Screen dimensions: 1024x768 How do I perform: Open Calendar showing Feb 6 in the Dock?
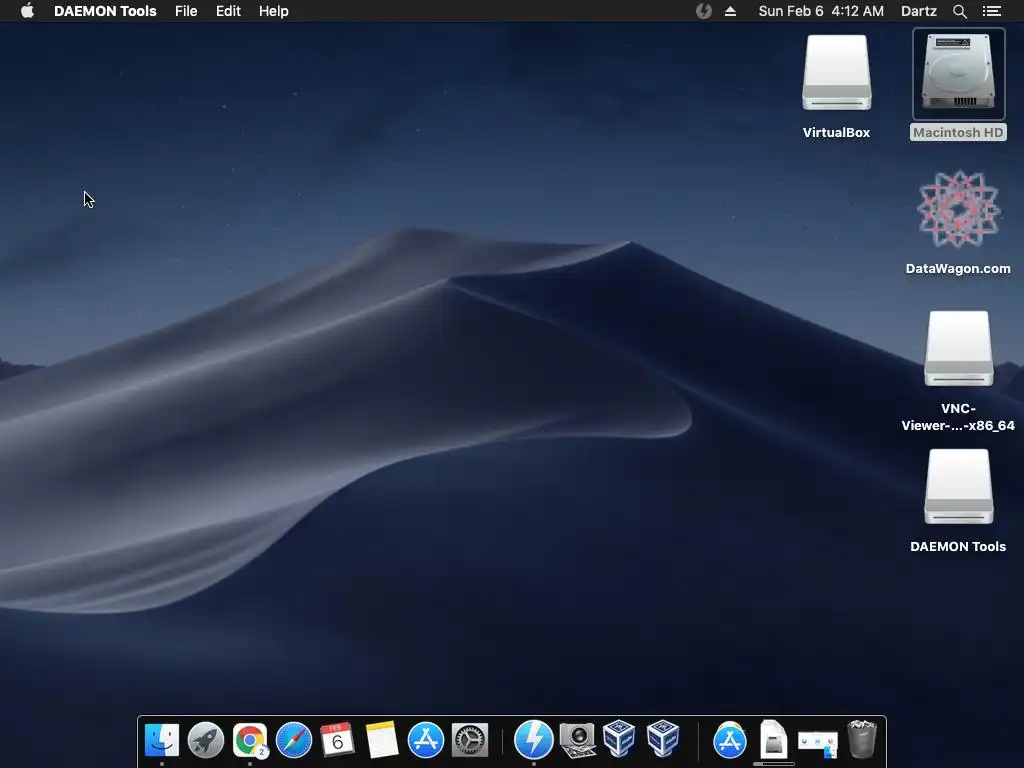click(x=338, y=740)
